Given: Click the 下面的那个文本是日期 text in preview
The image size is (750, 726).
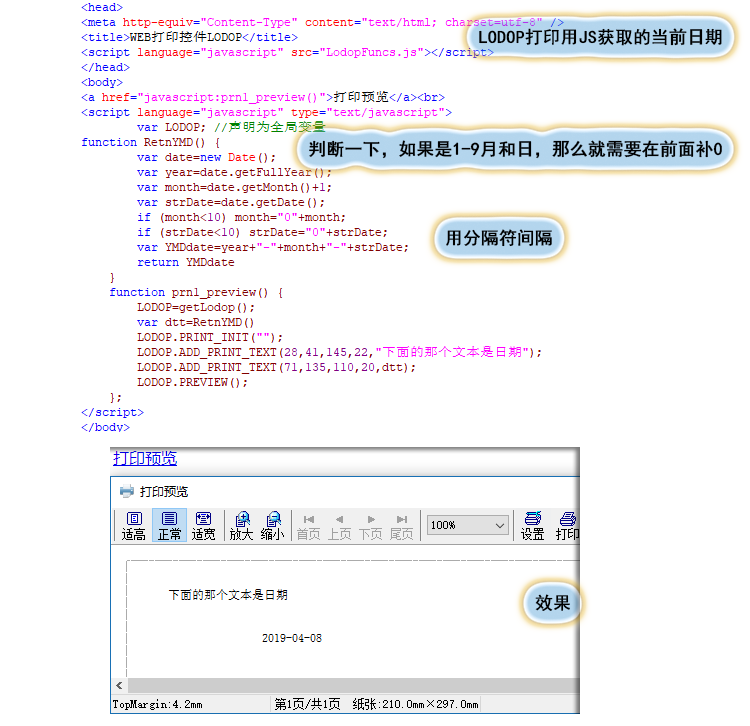Looking at the screenshot, I should pos(228,595).
